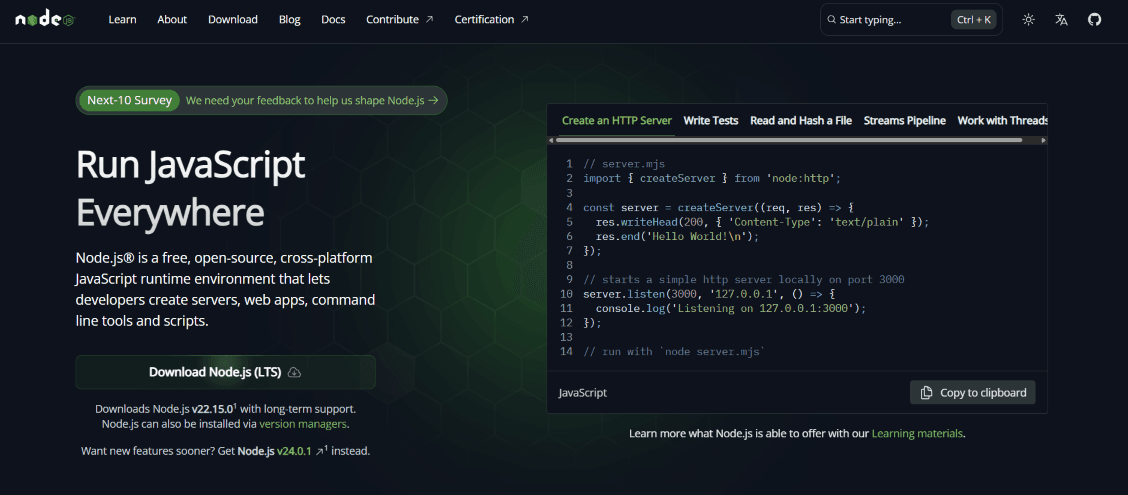The height and width of the screenshot is (495, 1128).
Task: Click the Node.js logo
Action: 45,19
